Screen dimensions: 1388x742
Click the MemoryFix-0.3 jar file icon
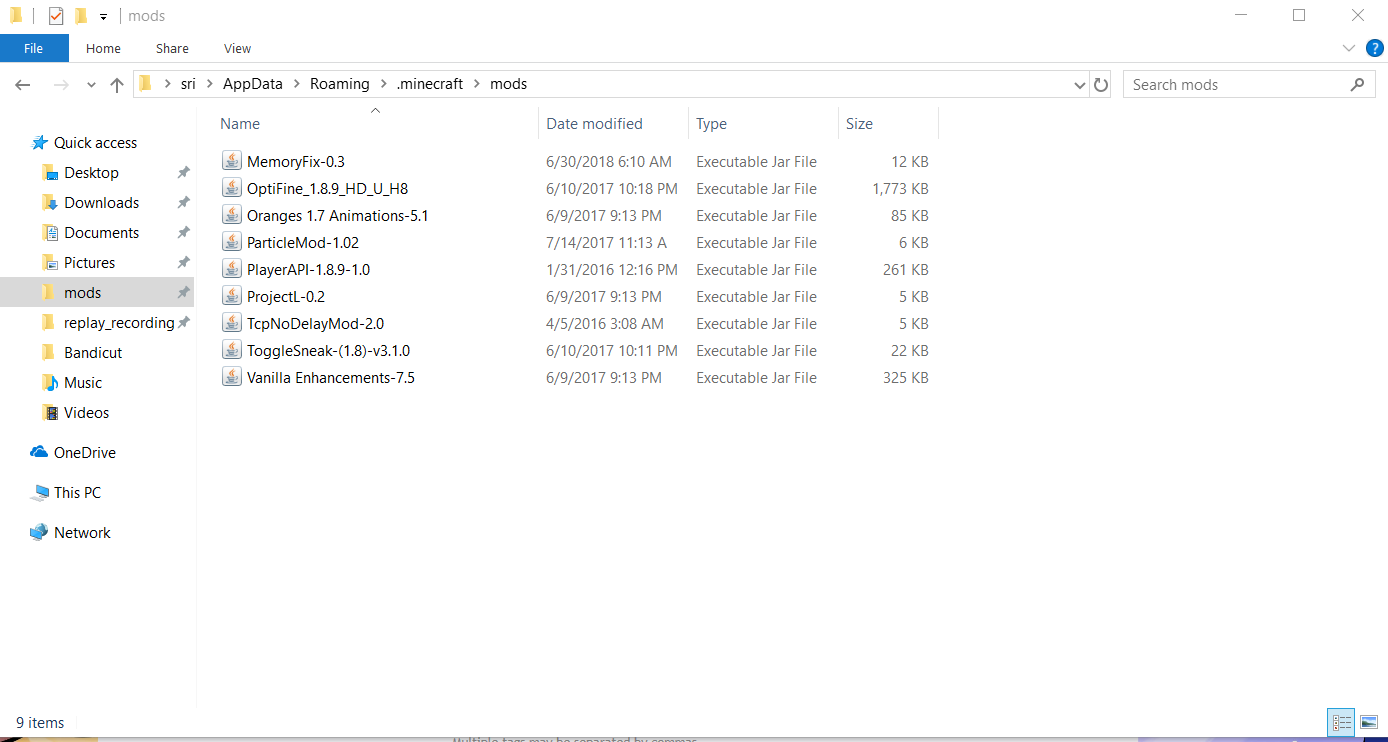232,161
